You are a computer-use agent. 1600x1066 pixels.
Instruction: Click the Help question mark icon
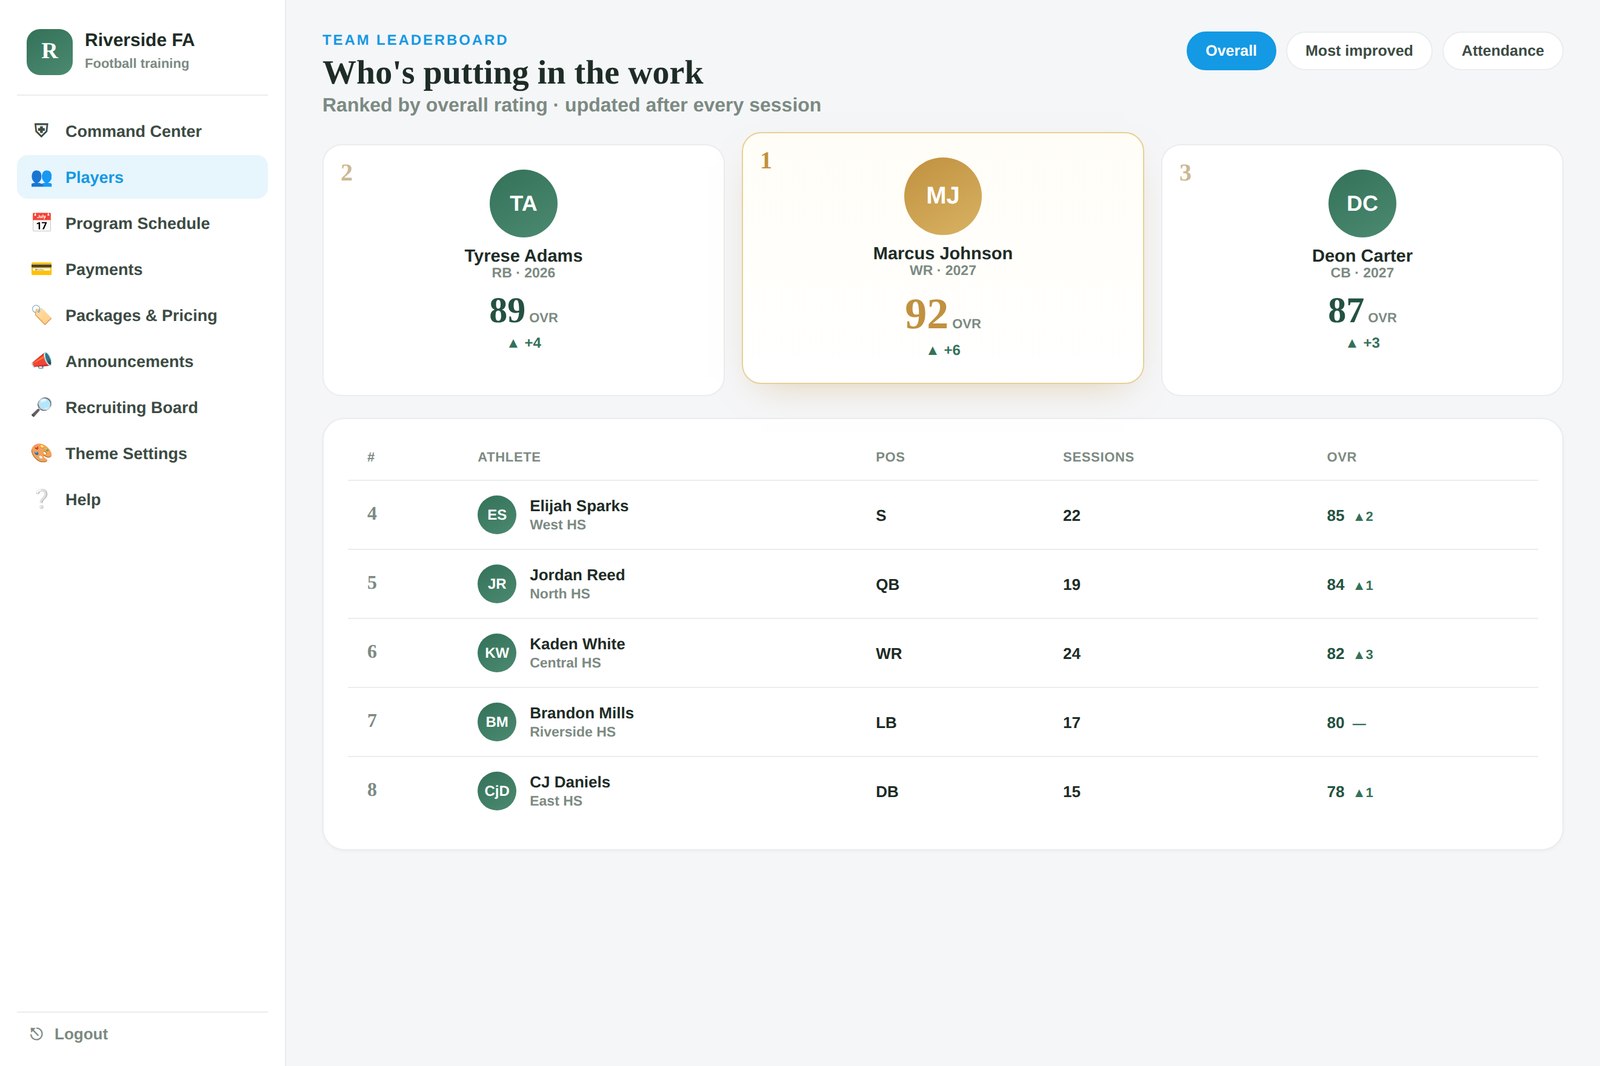tap(41, 499)
